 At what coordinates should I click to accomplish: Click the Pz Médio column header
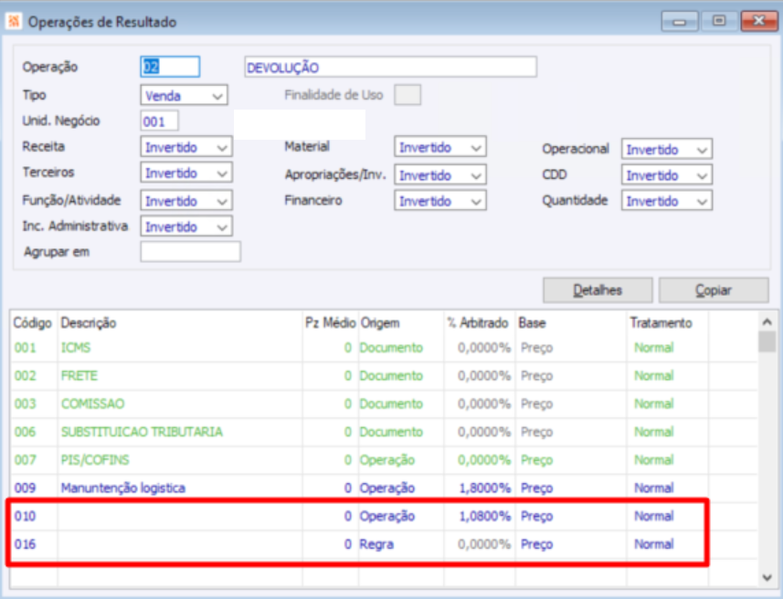pyautogui.click(x=330, y=323)
